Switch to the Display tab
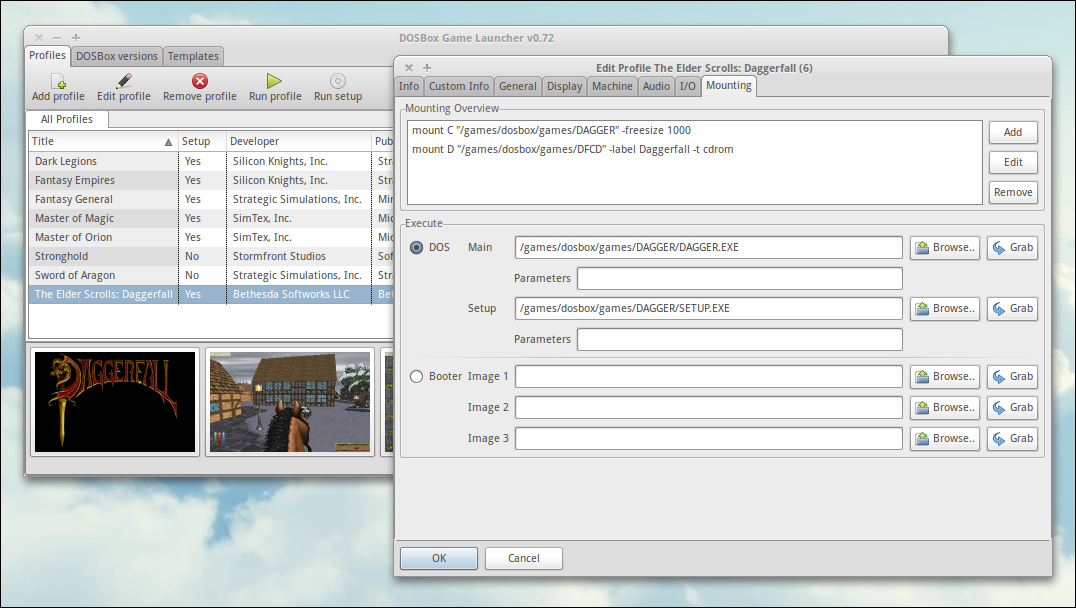Viewport: 1076px width, 608px height. 564,86
